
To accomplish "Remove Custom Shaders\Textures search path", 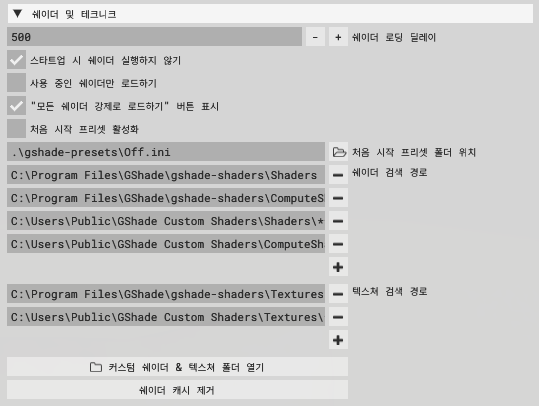I will click(x=338, y=317).
